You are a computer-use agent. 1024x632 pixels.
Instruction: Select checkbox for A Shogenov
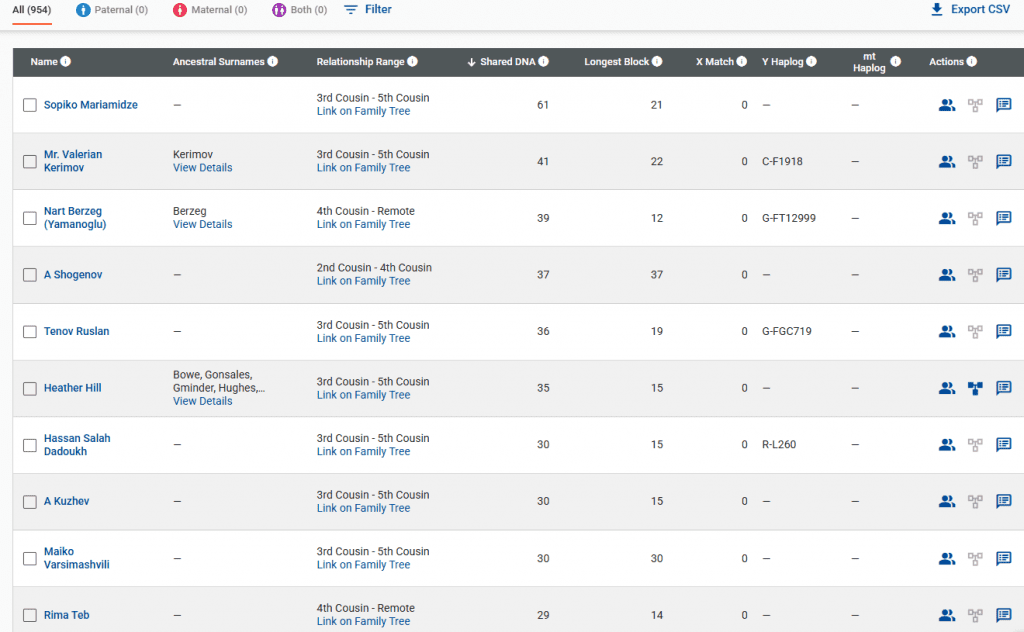click(30, 275)
